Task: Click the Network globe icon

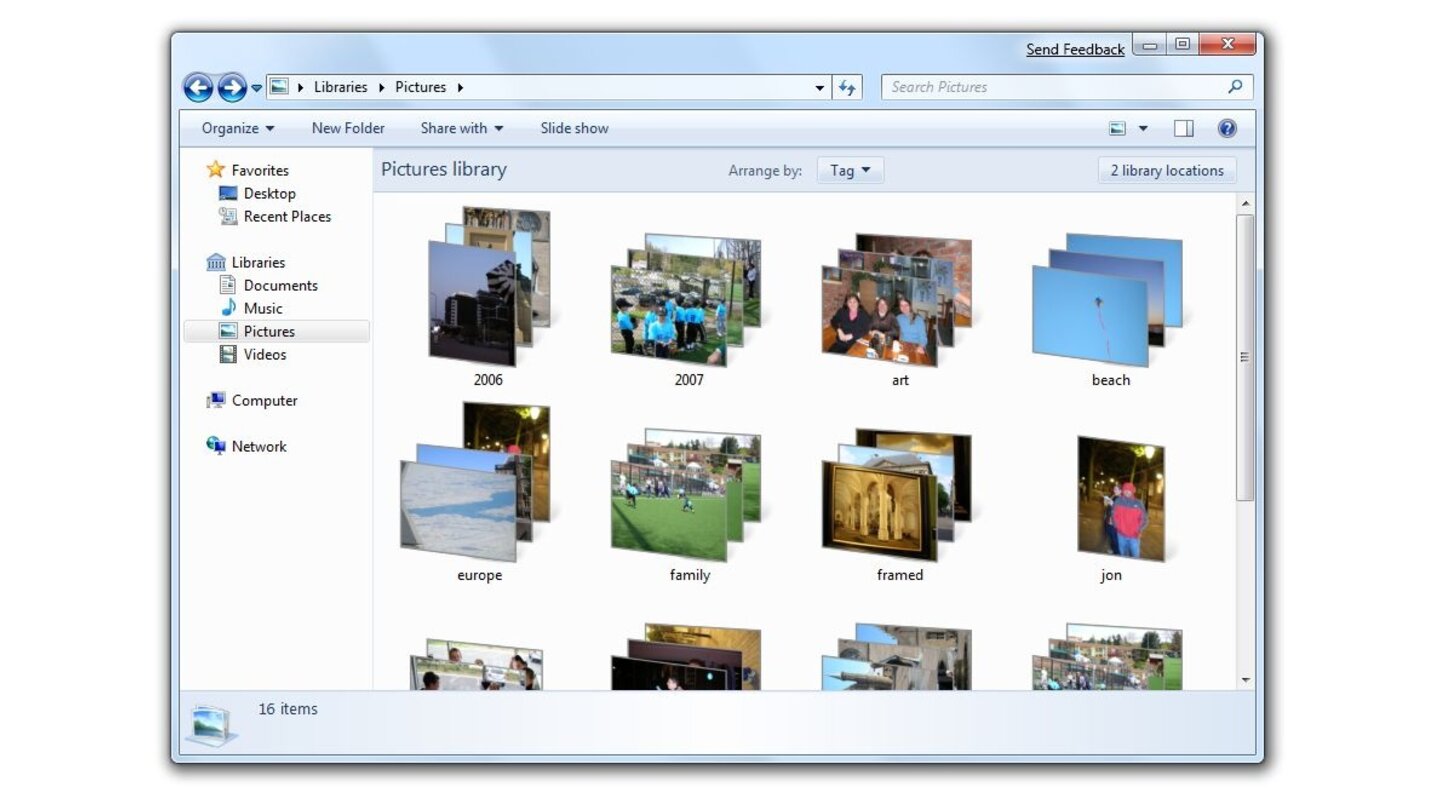Action: point(215,446)
